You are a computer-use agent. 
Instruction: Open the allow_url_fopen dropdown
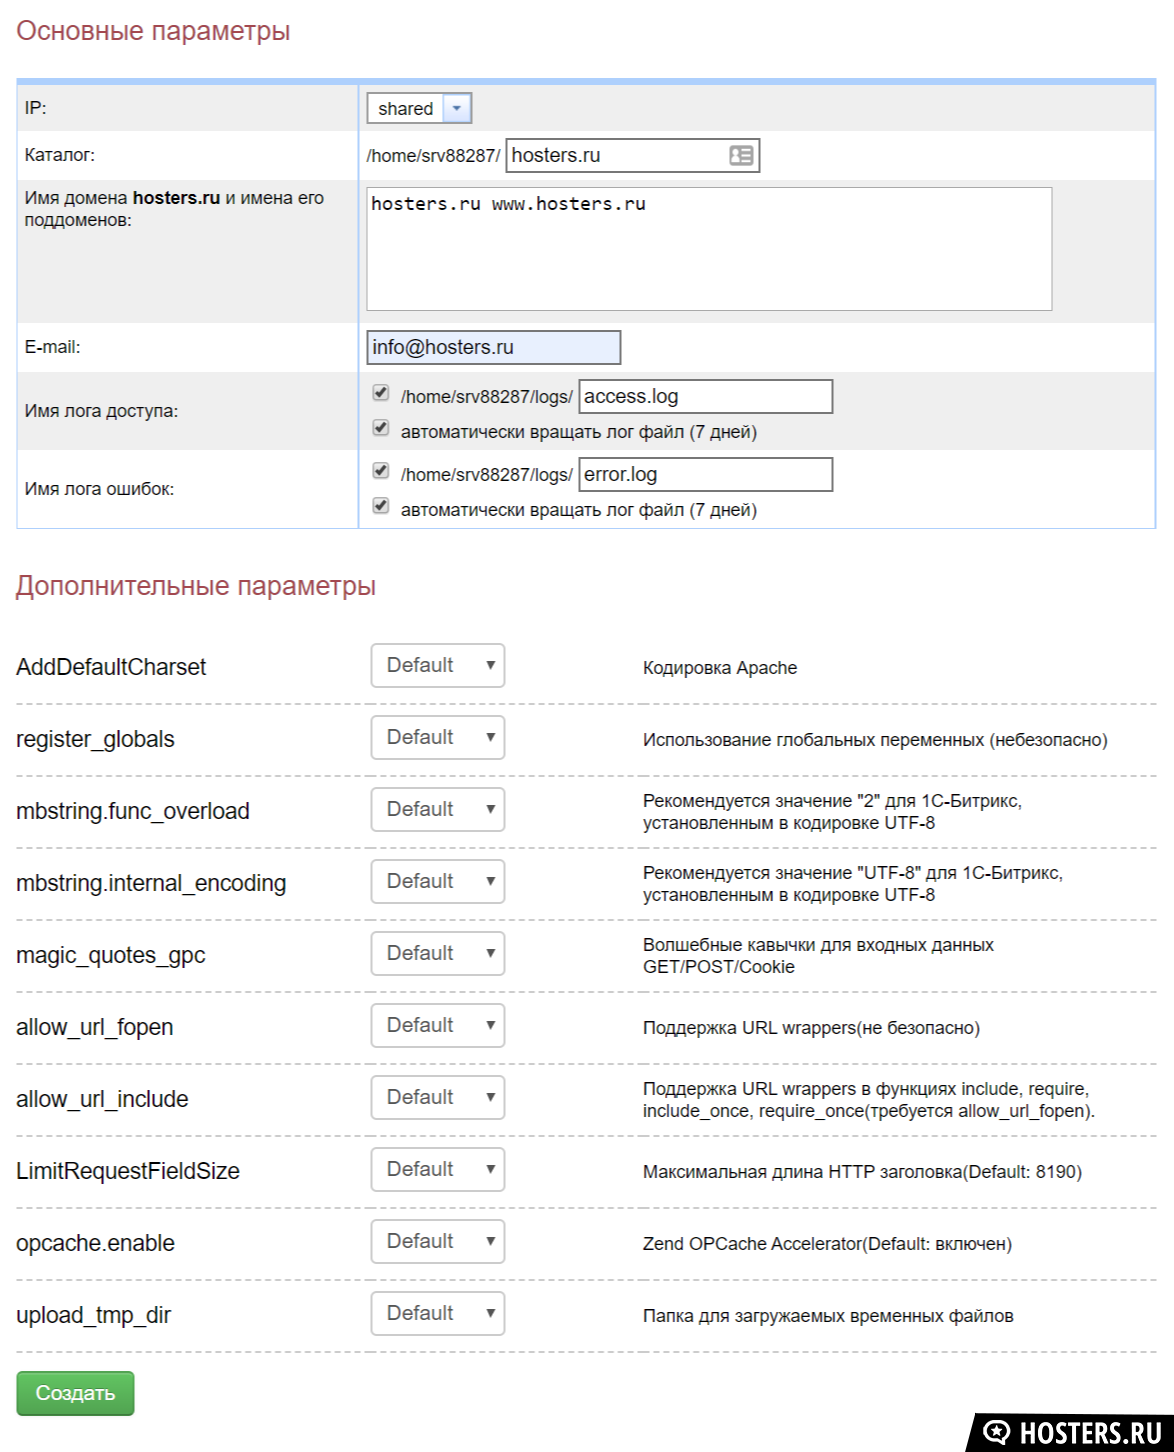point(437,1026)
